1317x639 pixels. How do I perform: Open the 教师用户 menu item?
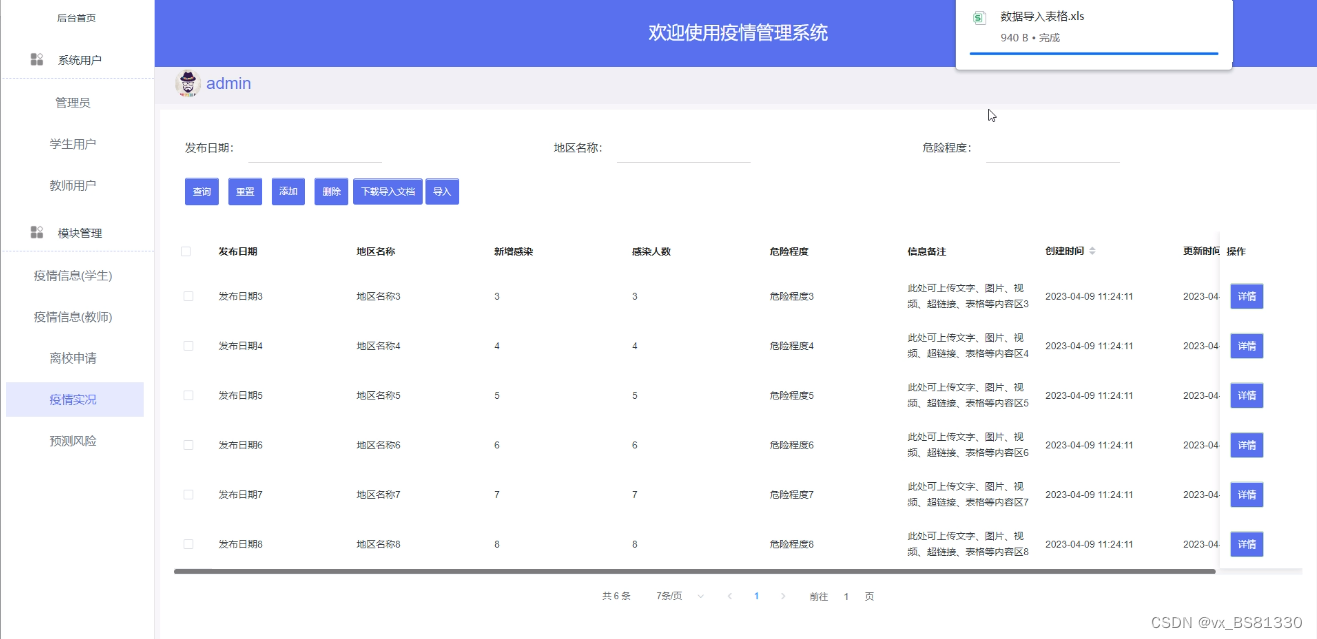74,186
